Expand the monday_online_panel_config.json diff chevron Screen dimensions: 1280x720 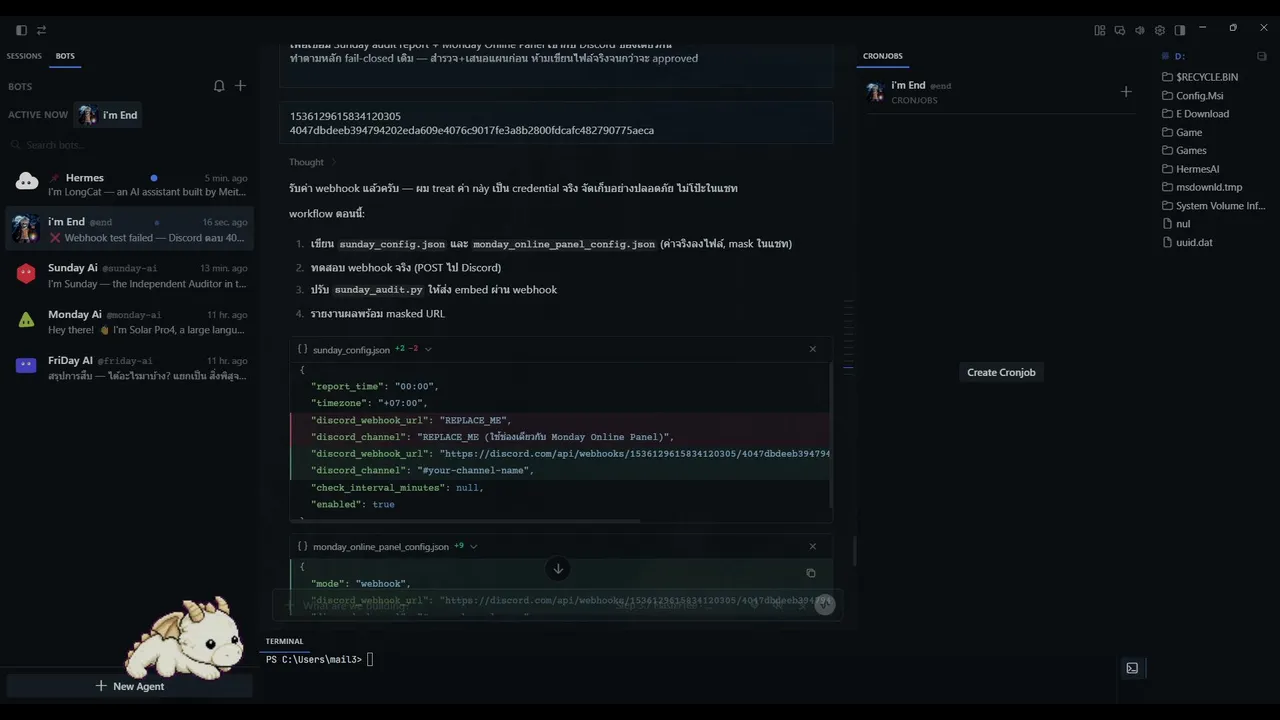(473, 546)
